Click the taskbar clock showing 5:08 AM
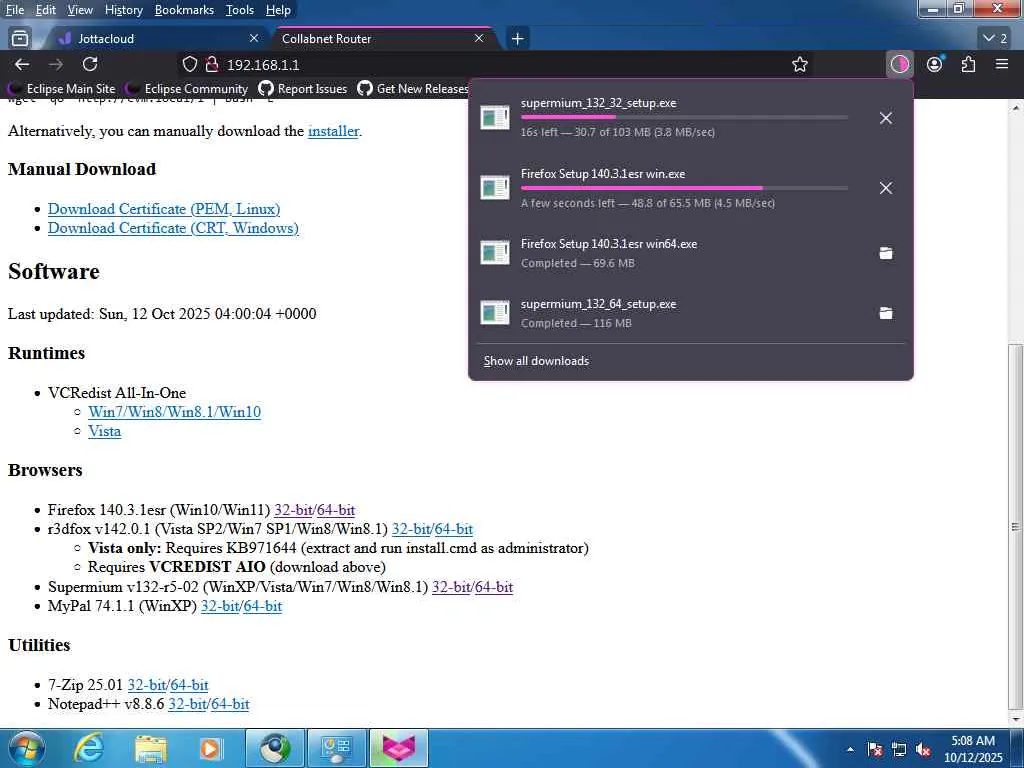 tap(972, 749)
